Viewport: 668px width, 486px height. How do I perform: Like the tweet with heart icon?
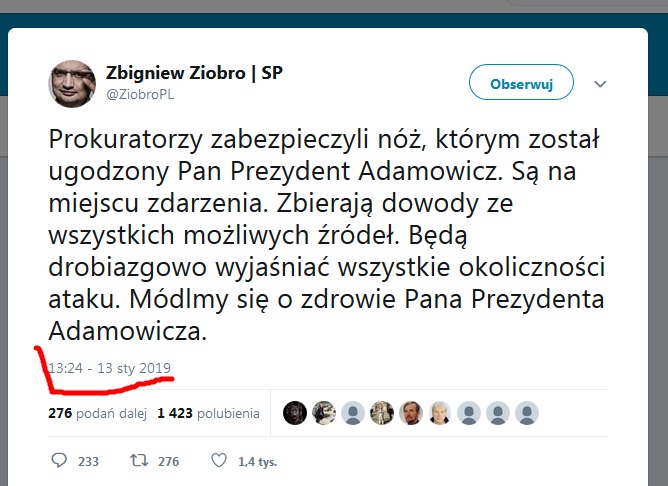coord(219,460)
